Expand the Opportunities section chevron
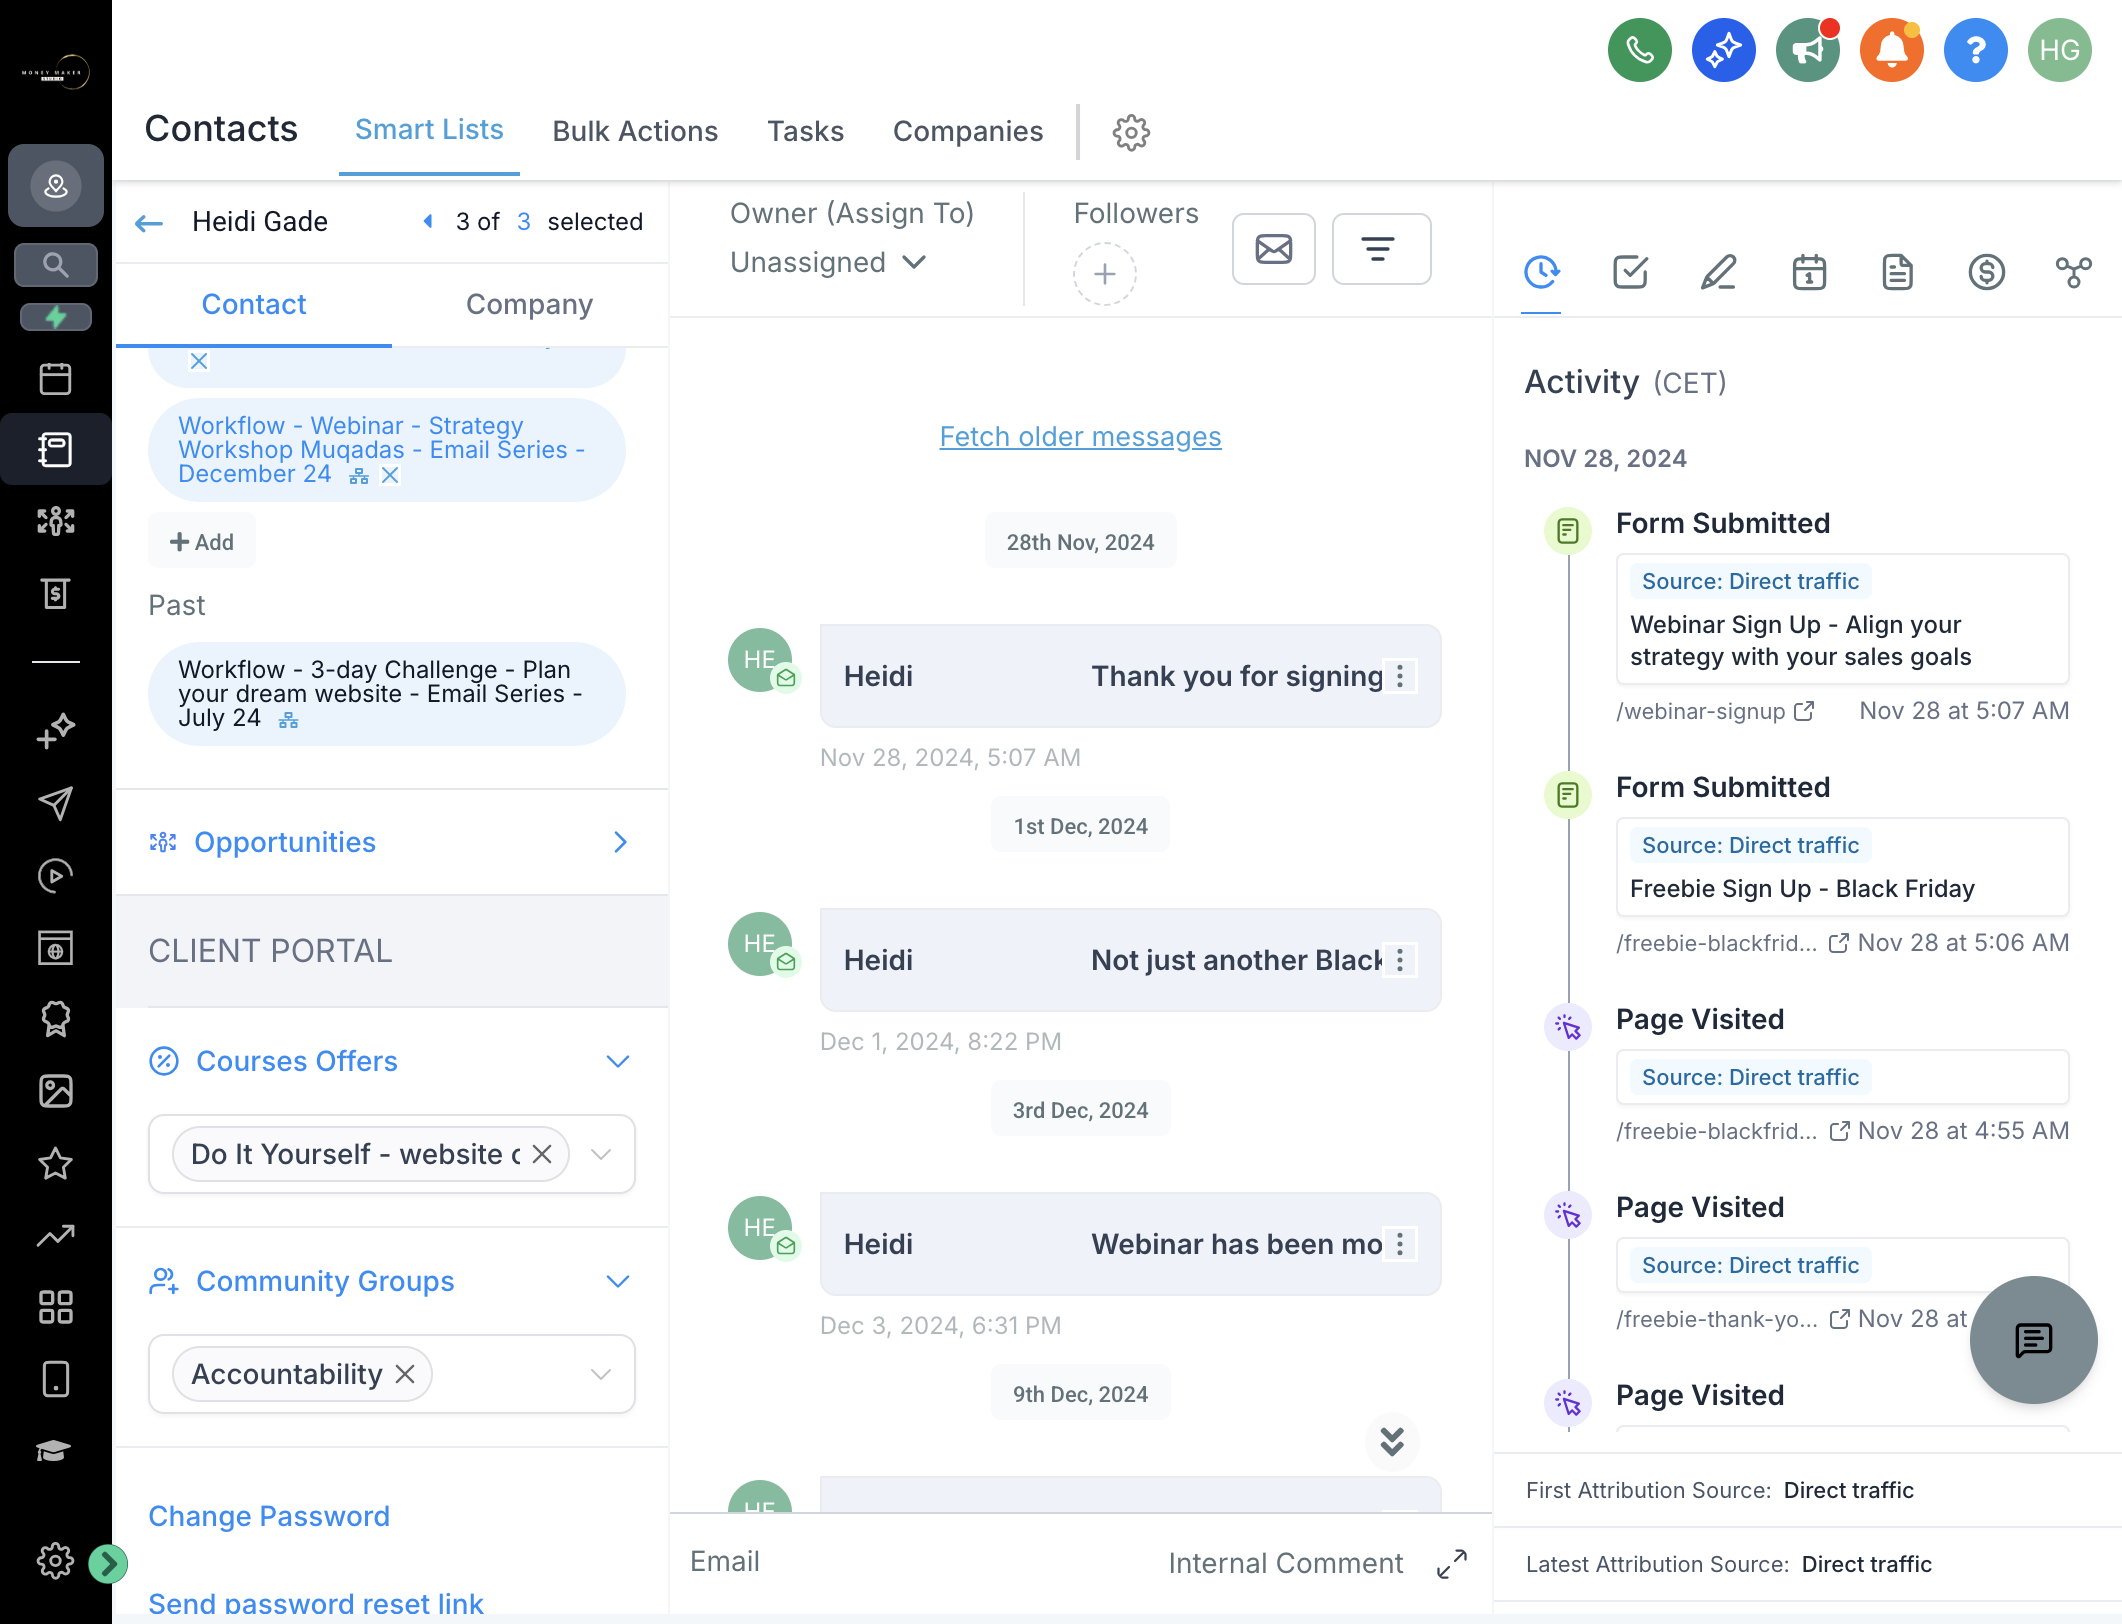The height and width of the screenshot is (1624, 2122). (x=620, y=842)
